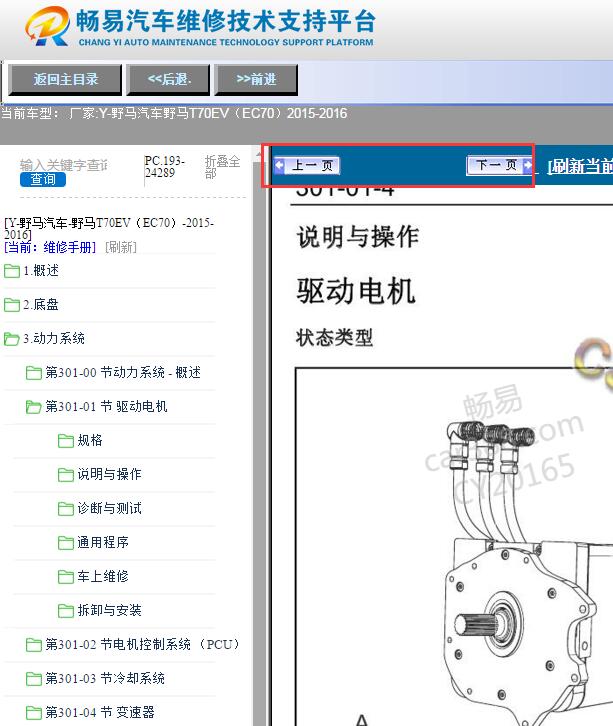Click folder icon of 第301-04 节 变速器
This screenshot has height=726, width=613.
pos(33,713)
